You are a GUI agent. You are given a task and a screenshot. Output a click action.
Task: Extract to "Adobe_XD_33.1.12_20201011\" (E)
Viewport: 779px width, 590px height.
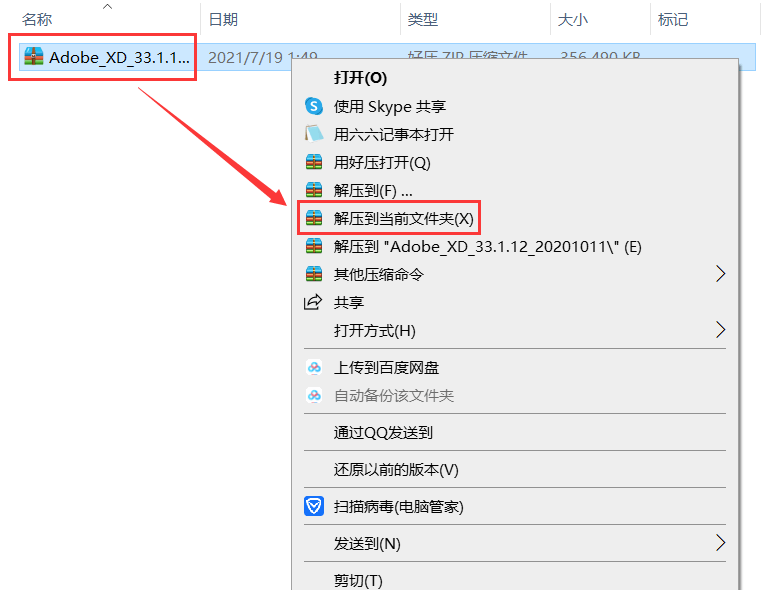(x=487, y=246)
